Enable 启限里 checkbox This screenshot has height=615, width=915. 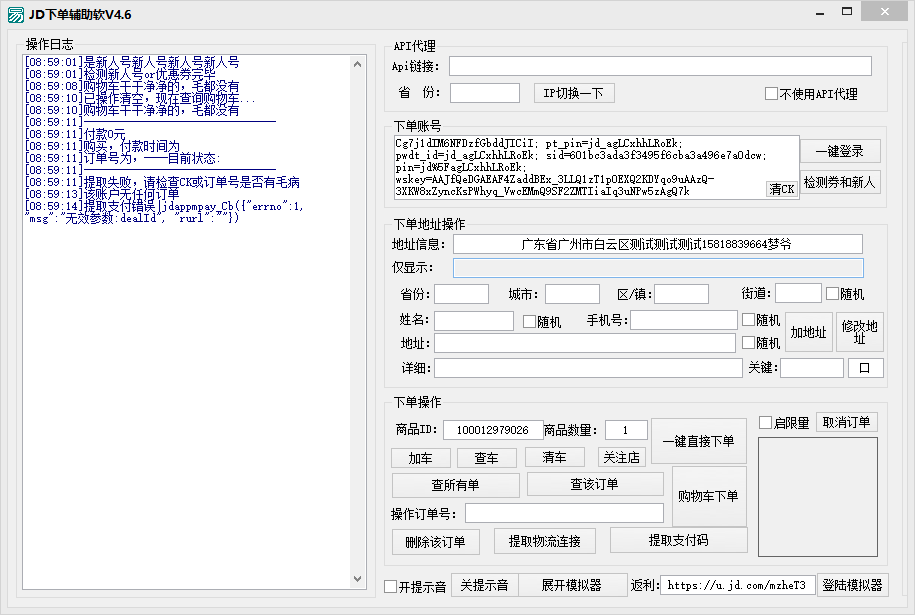(x=765, y=423)
